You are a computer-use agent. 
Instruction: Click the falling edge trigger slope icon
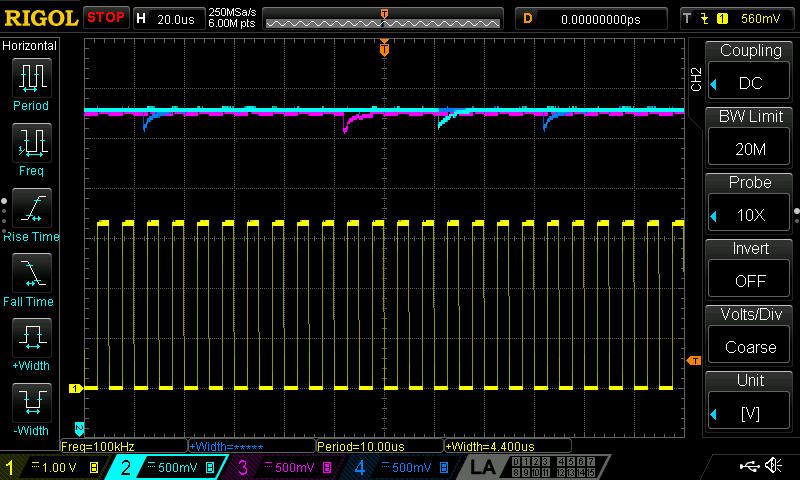pyautogui.click(x=705, y=19)
